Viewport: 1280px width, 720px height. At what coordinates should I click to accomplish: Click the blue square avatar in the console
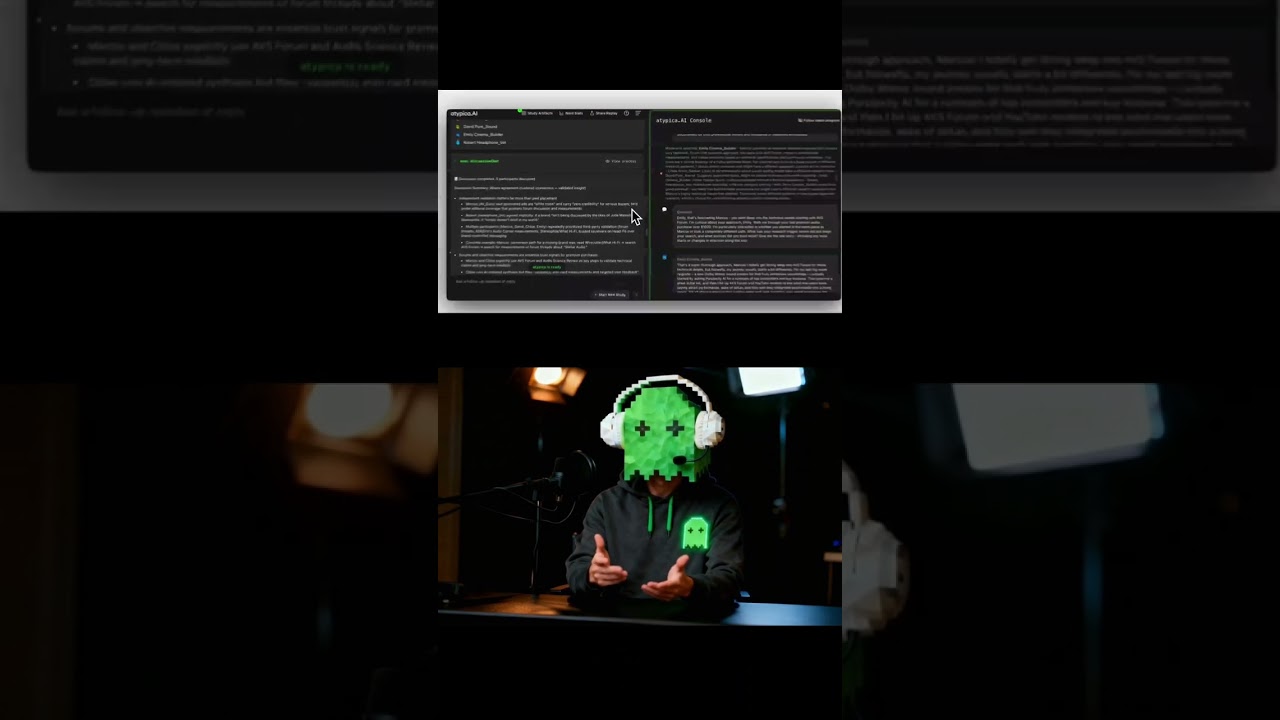tap(664, 257)
